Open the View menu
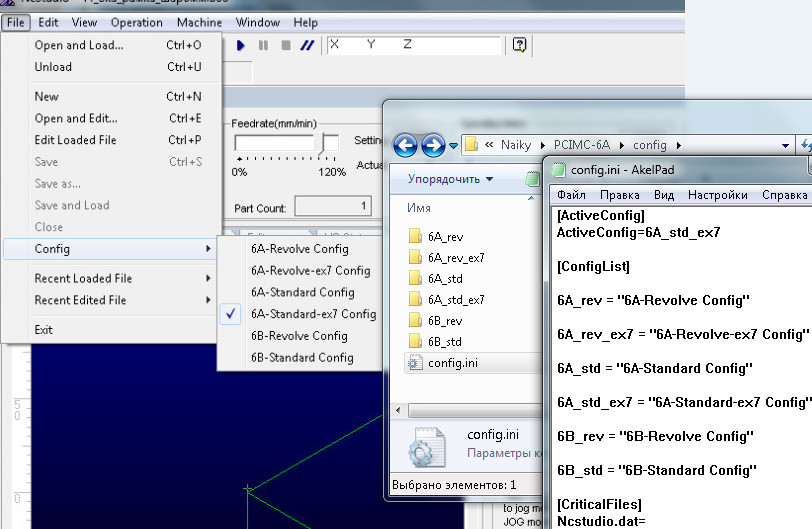The height and width of the screenshot is (529, 812). click(x=84, y=23)
